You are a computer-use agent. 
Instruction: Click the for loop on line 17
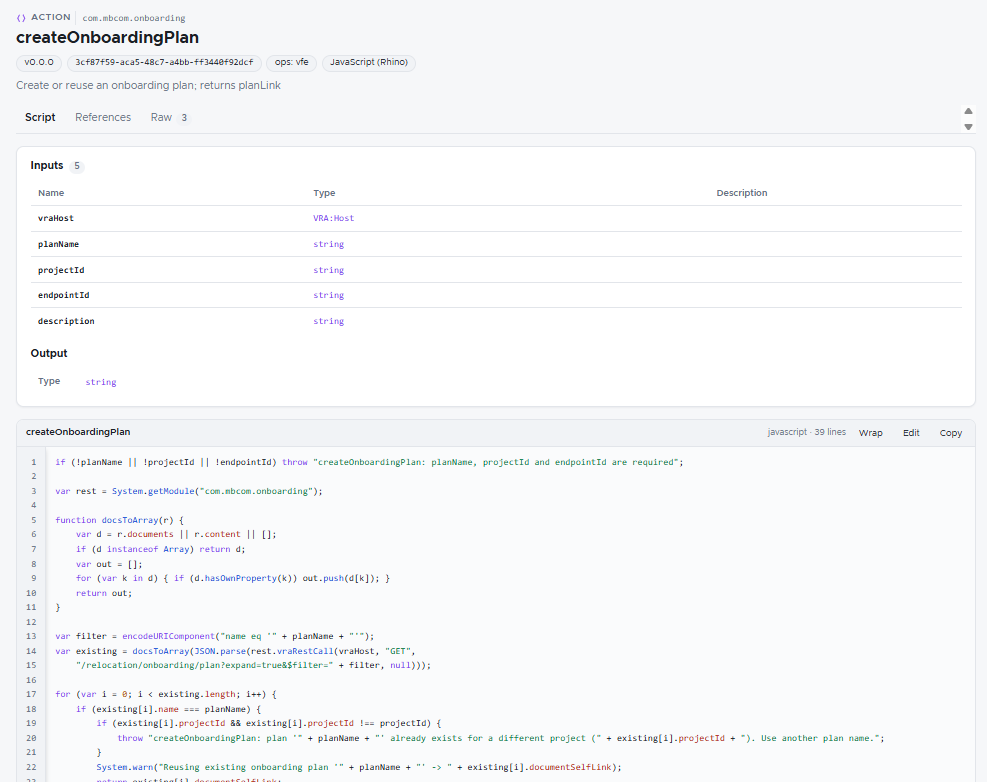tap(166, 694)
